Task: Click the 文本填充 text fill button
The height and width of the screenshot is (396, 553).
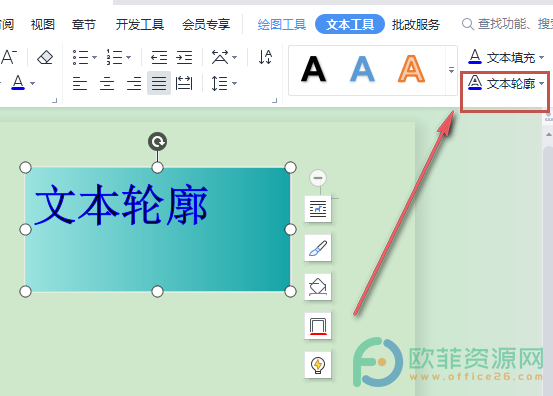Action: pyautogui.click(x=501, y=57)
